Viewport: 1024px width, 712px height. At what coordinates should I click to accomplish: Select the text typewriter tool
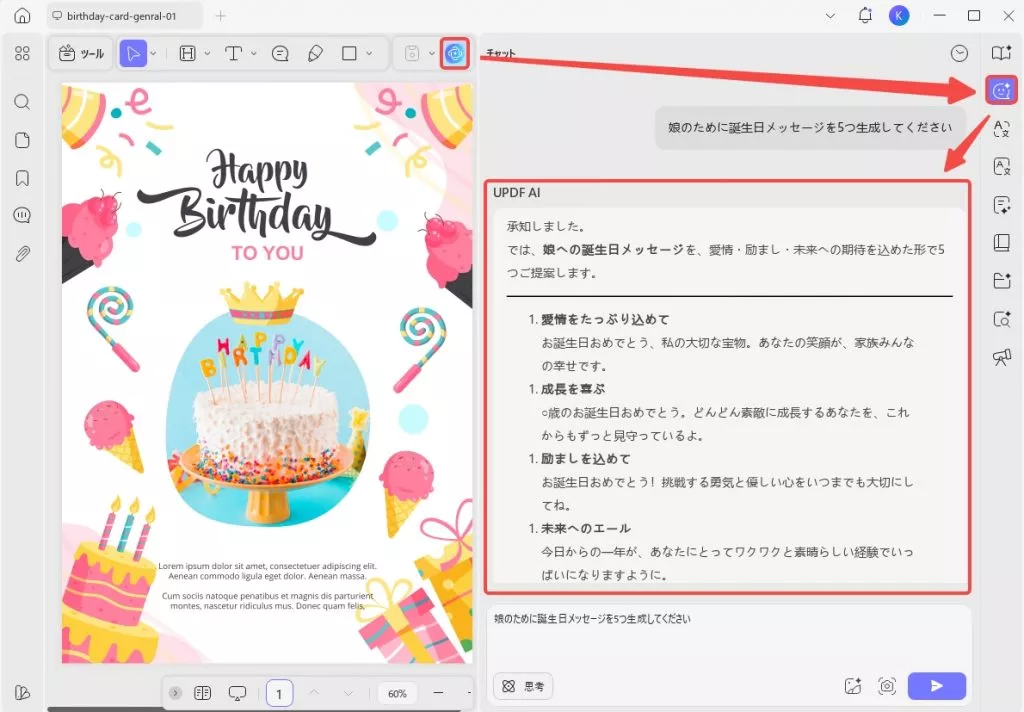pyautogui.click(x=234, y=54)
